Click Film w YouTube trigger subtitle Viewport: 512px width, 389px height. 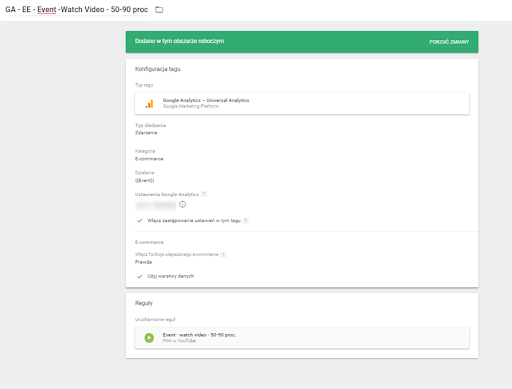coord(179,341)
